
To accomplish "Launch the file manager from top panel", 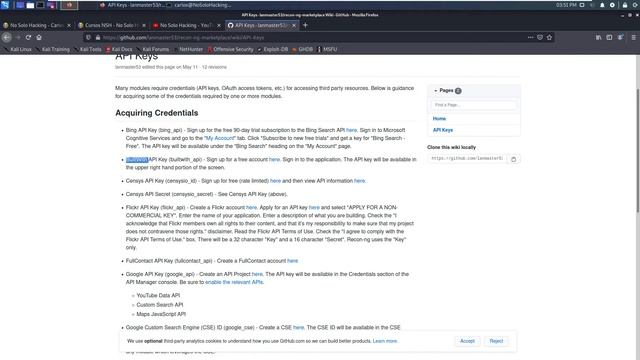I will click(x=30, y=5).
